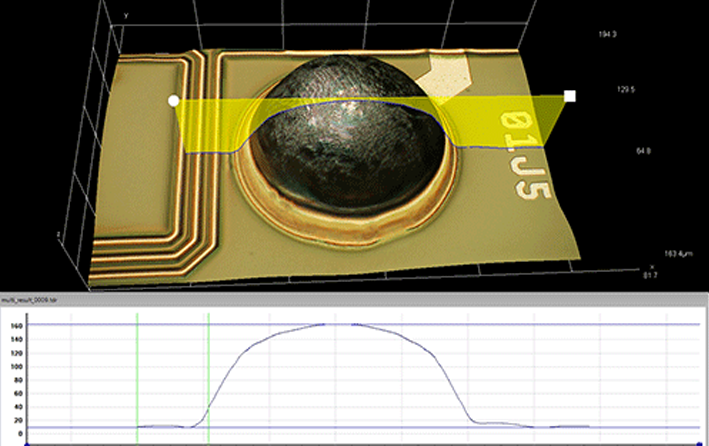Select the right green vertical cursor line

209,370
